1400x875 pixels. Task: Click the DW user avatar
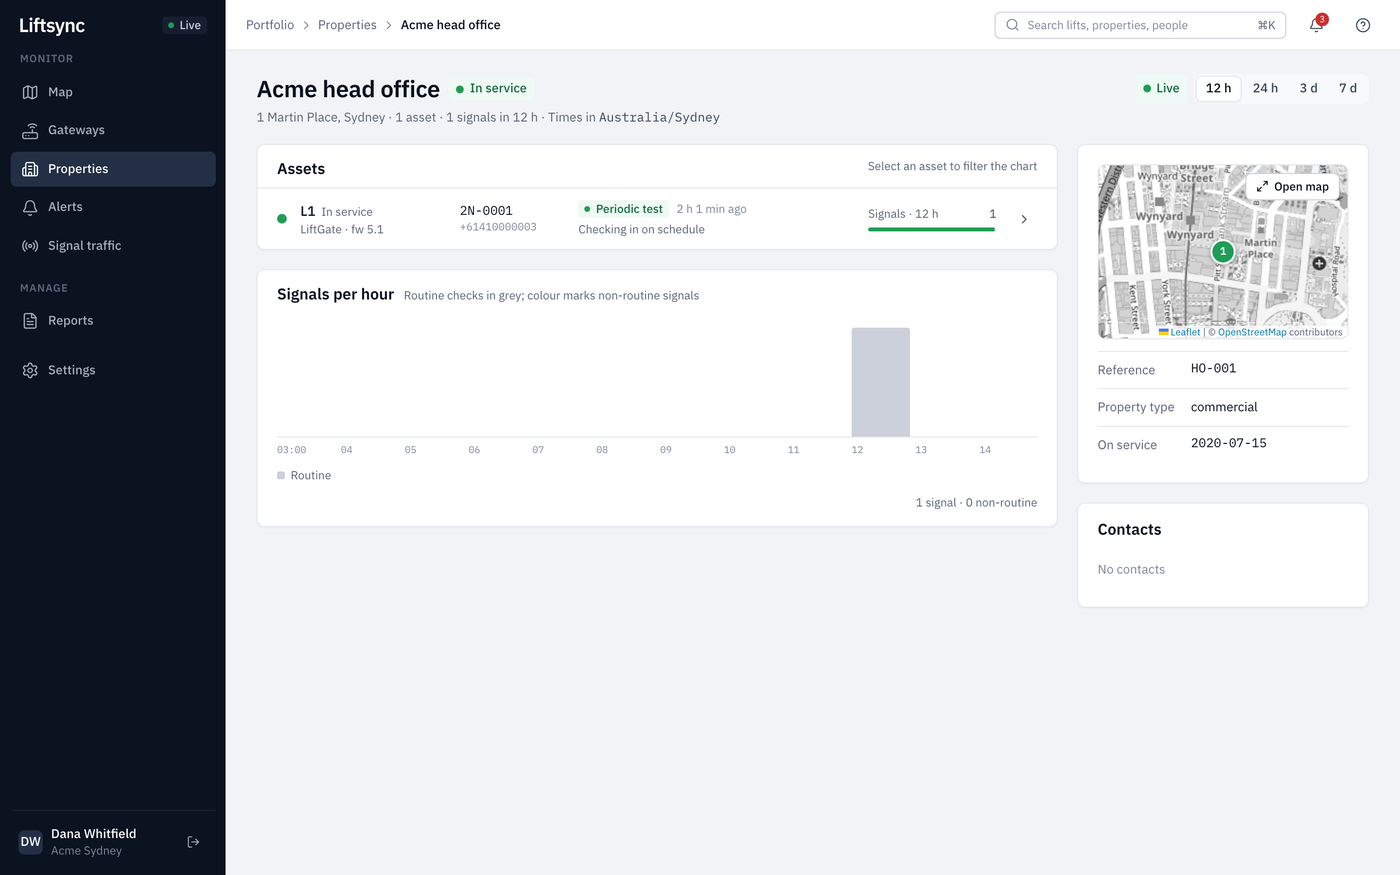[x=31, y=842]
